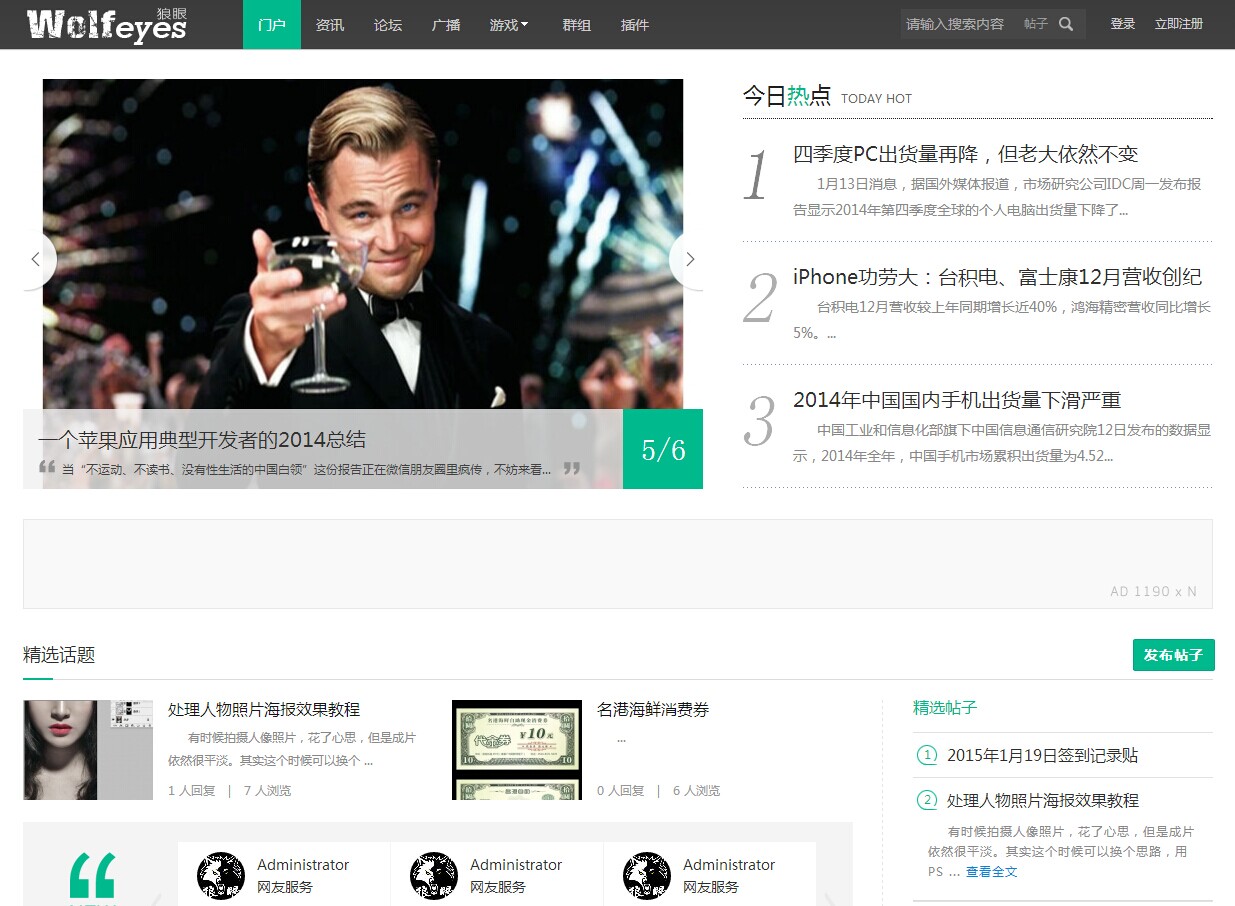Viewport: 1235px width, 906px height.
Task: Click the 5/6 slide counter
Action: [663, 449]
